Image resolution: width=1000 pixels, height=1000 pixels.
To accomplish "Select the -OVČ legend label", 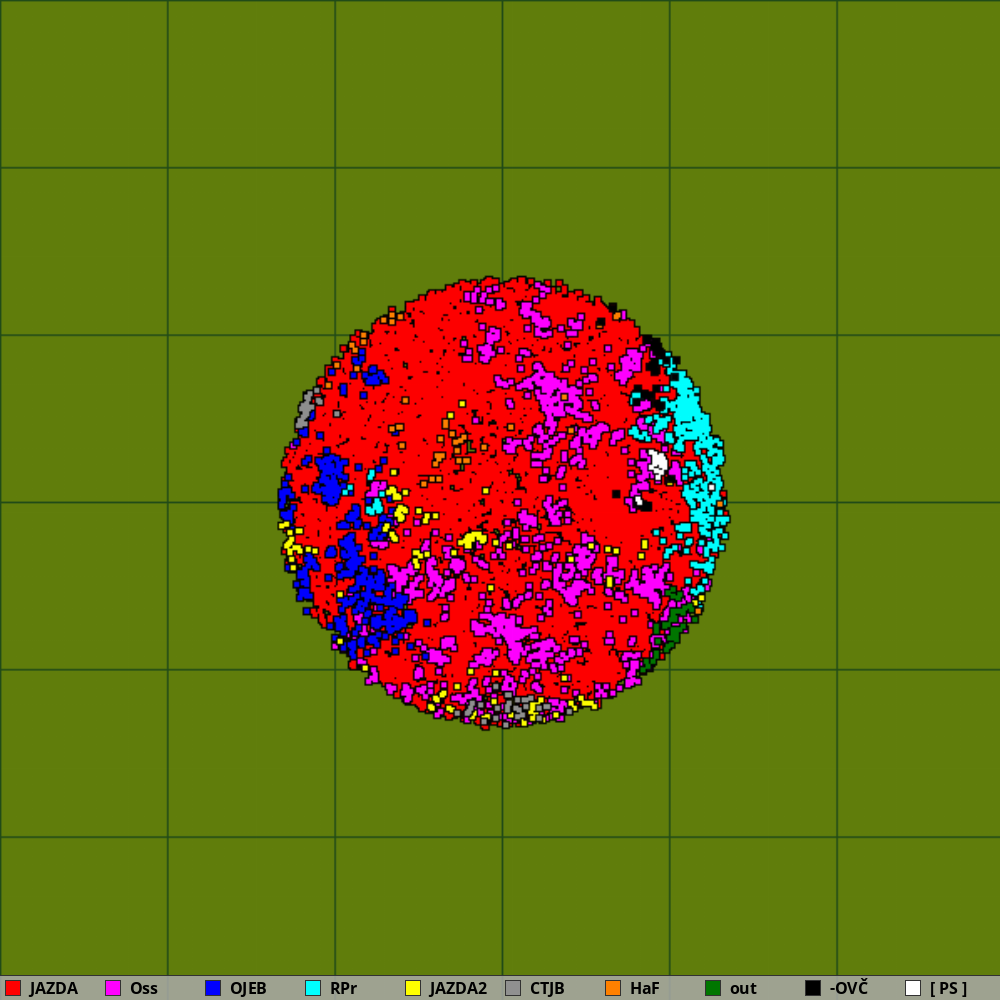I will pos(849,989).
